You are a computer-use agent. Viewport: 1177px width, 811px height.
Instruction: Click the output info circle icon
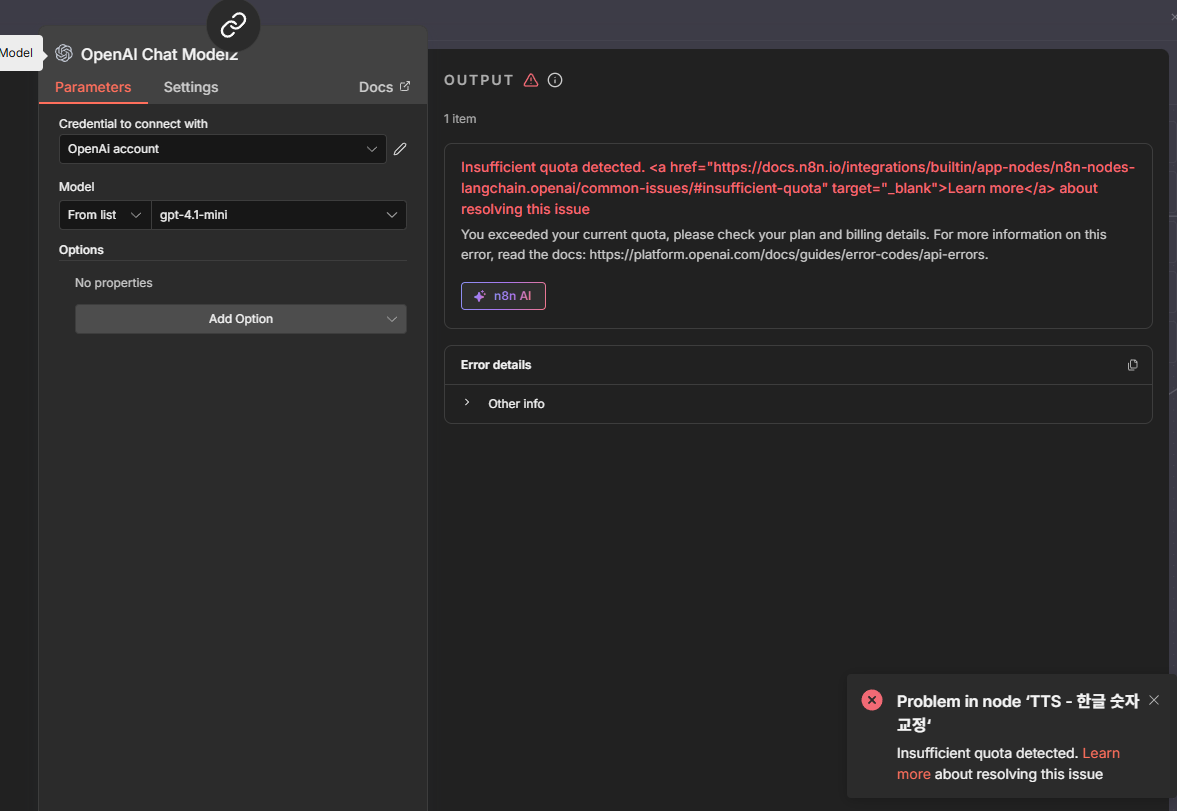point(555,80)
